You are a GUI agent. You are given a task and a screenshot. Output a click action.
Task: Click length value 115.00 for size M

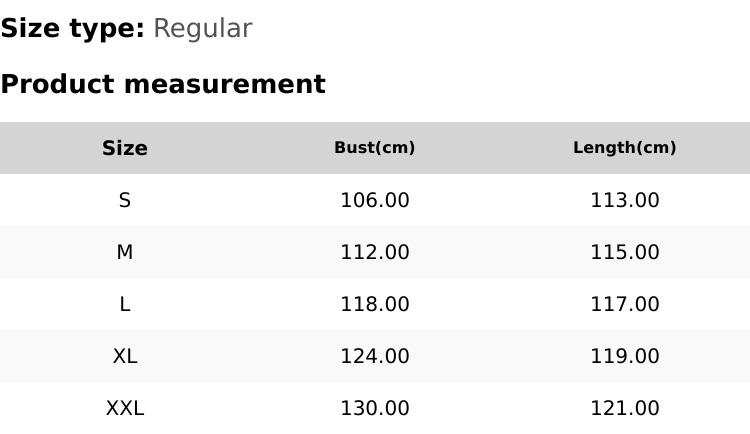pos(625,252)
